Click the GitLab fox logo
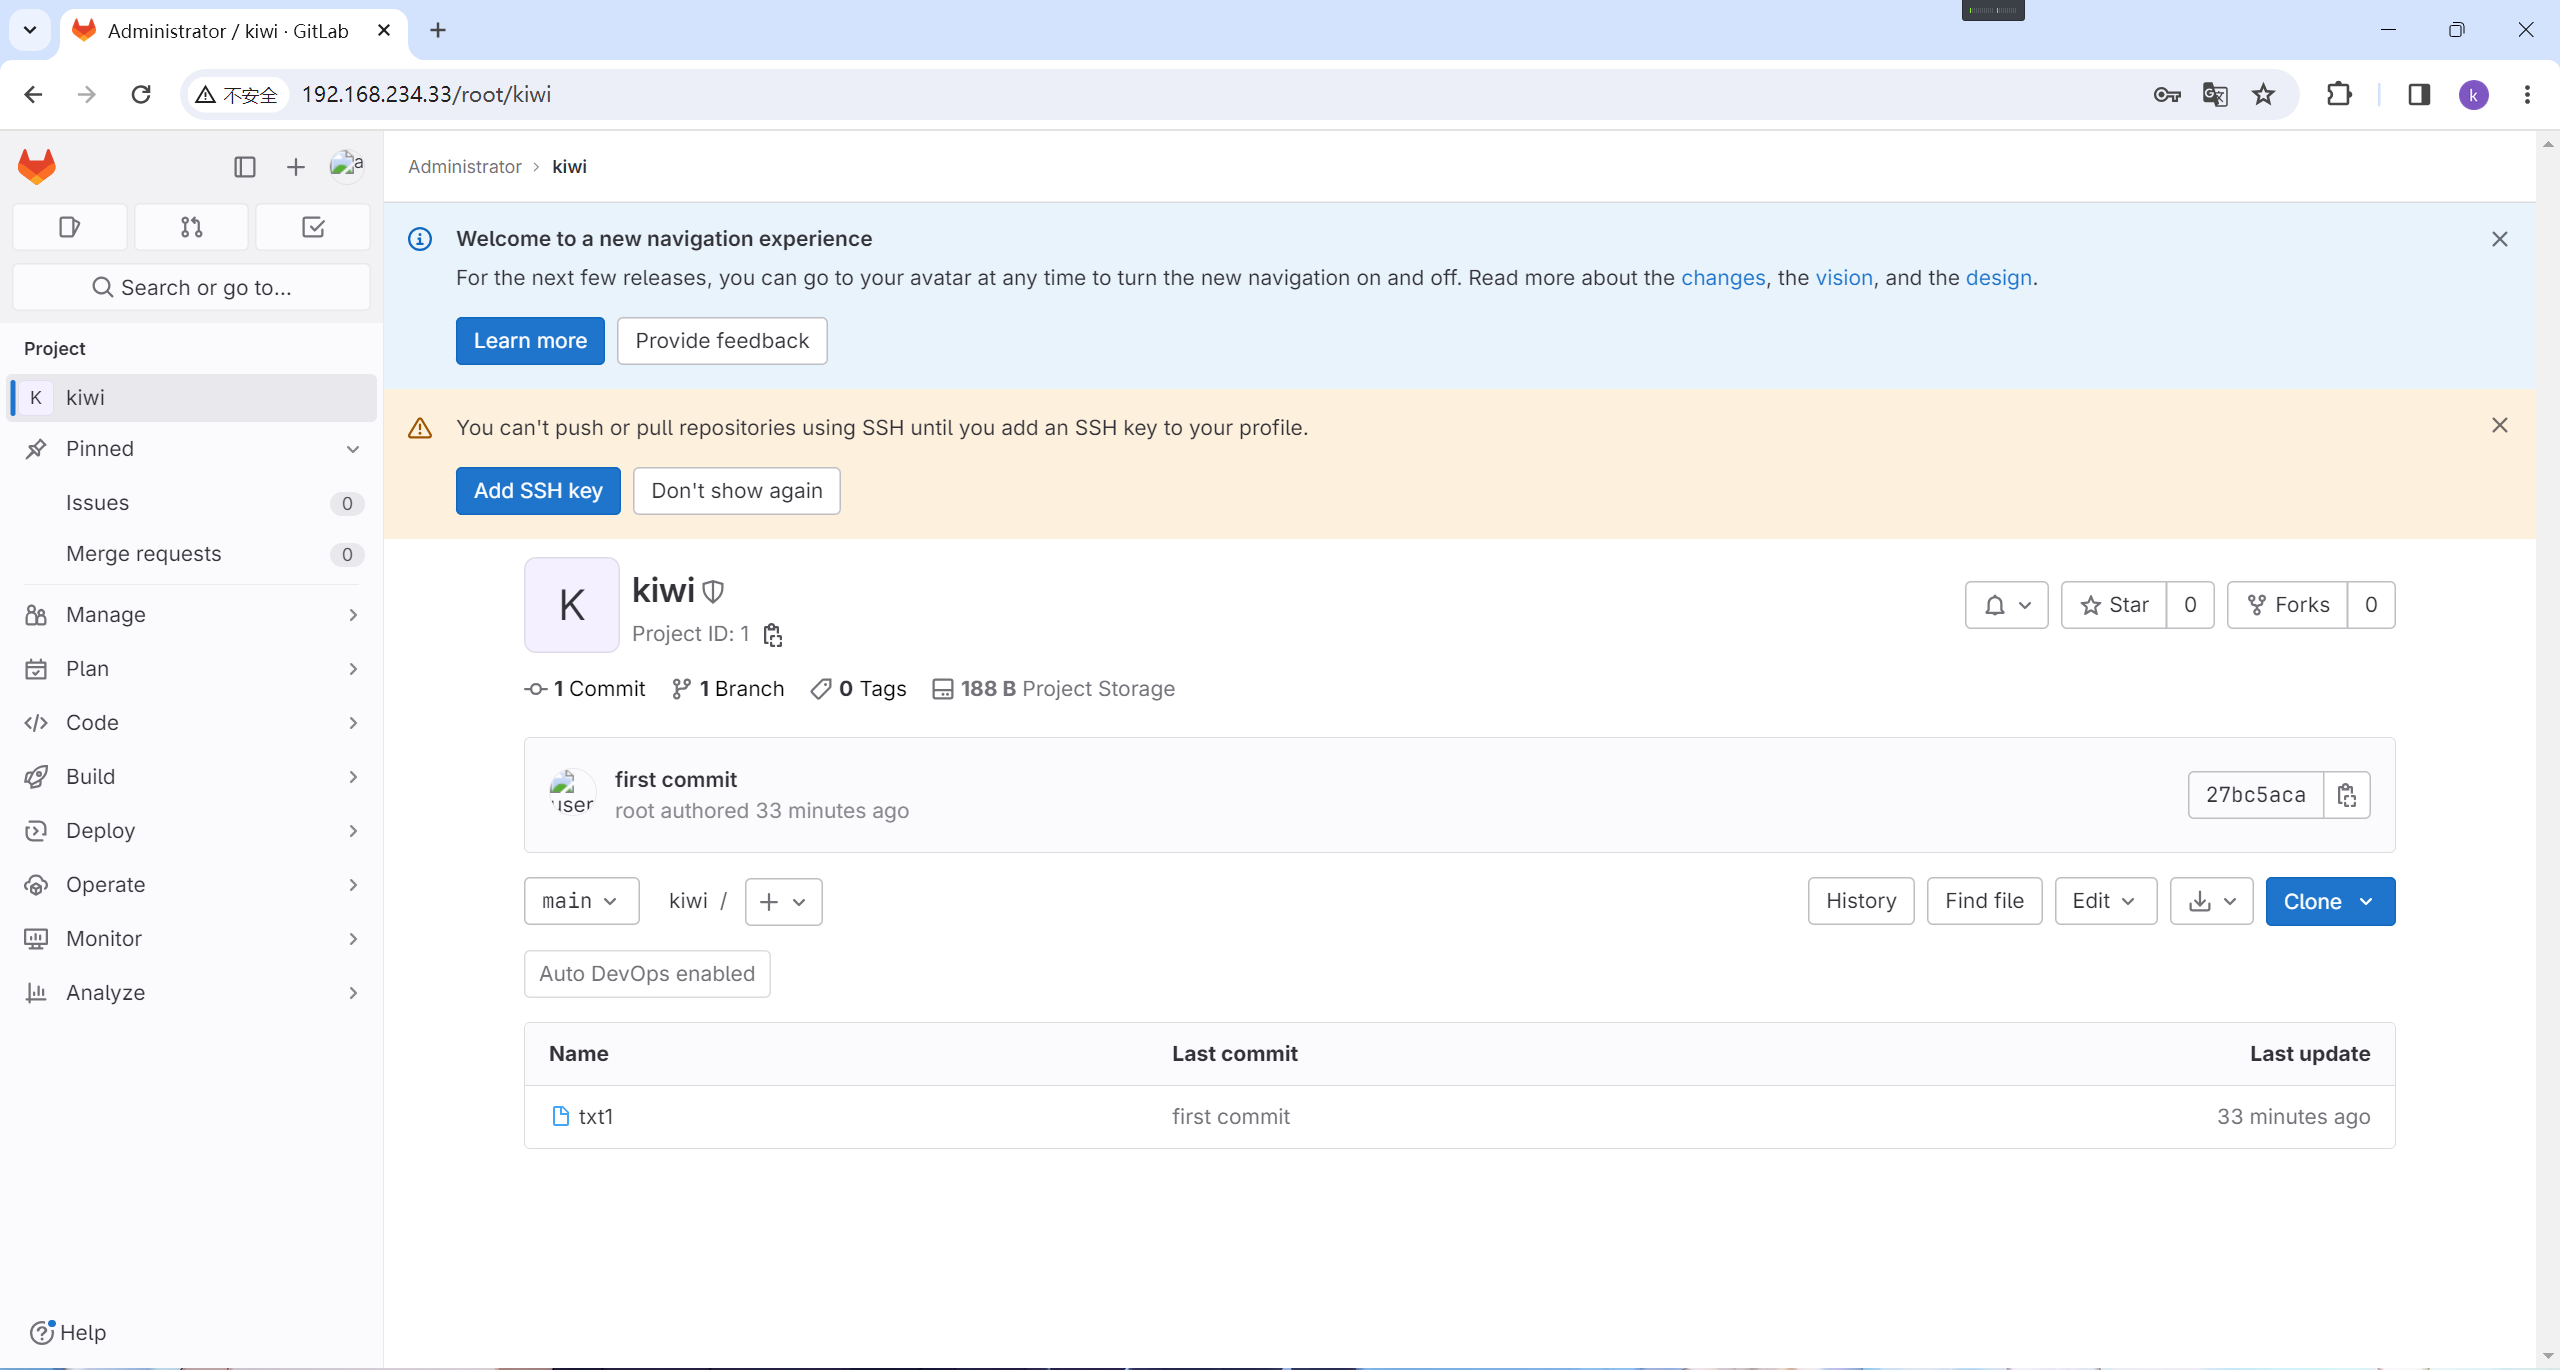This screenshot has height=1370, width=2560. pos(37,166)
